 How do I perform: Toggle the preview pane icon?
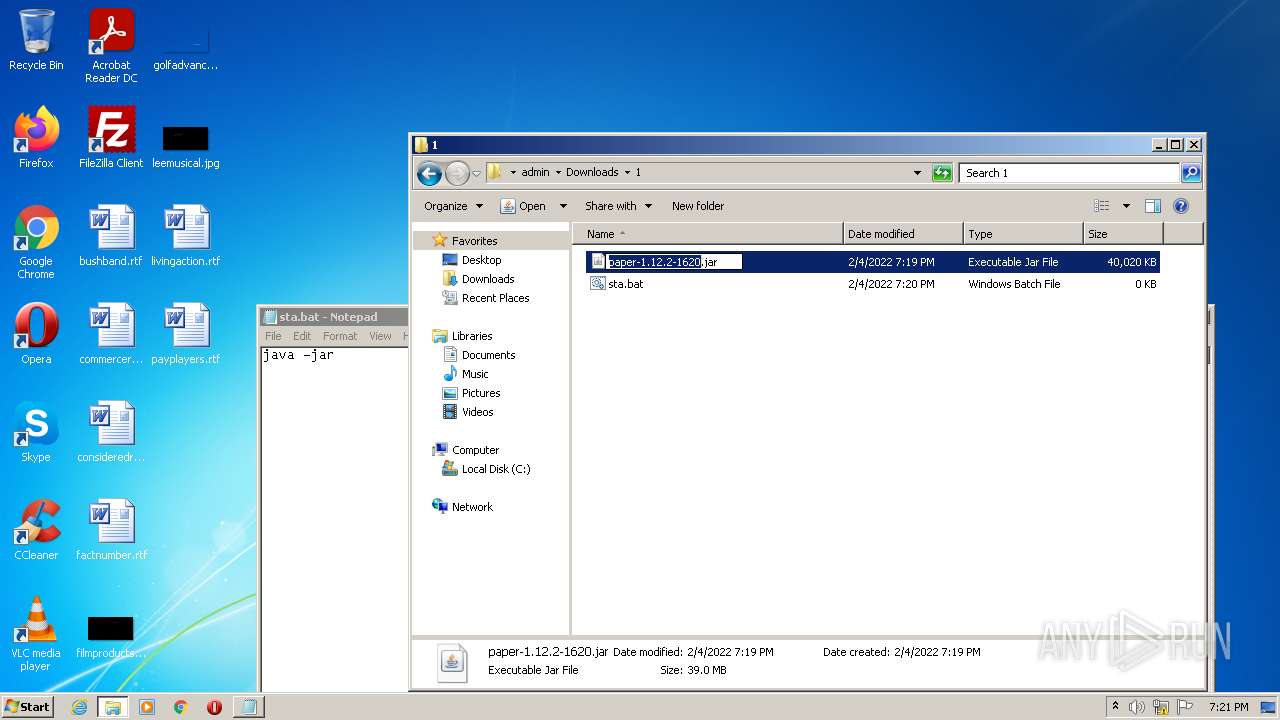click(x=1152, y=206)
